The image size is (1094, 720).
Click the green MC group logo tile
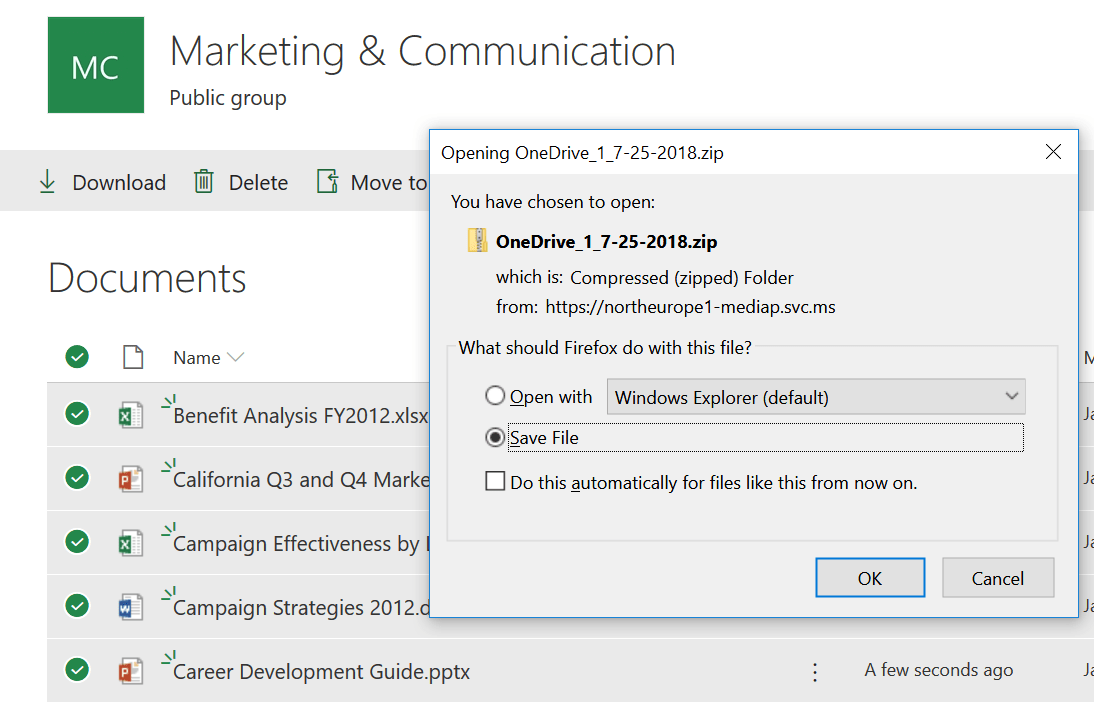click(96, 65)
